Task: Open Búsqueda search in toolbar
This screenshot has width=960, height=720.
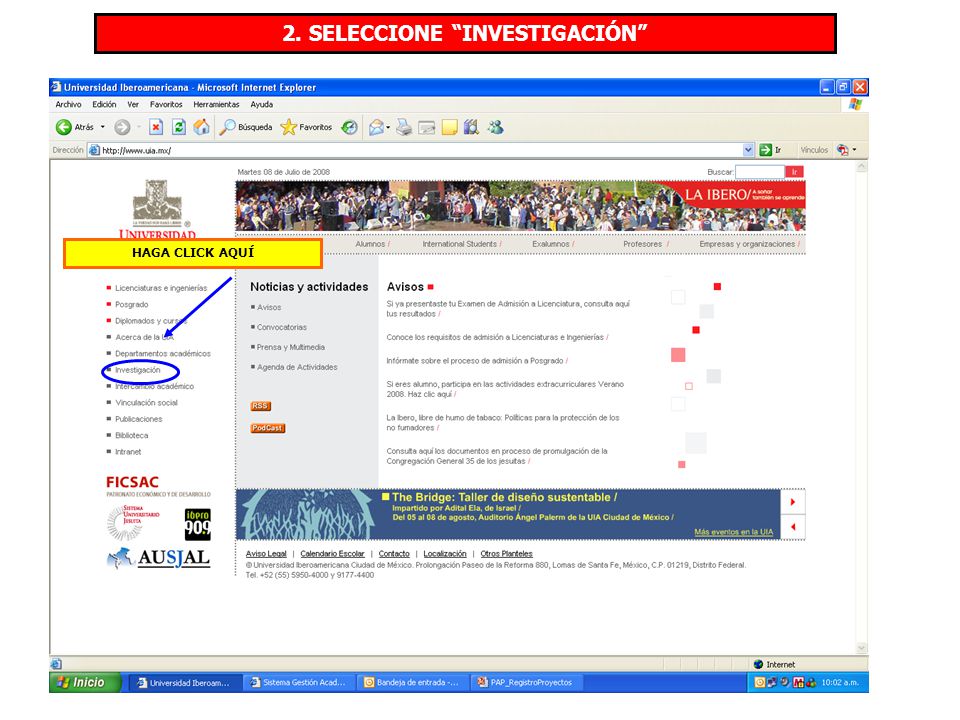Action: [246, 127]
